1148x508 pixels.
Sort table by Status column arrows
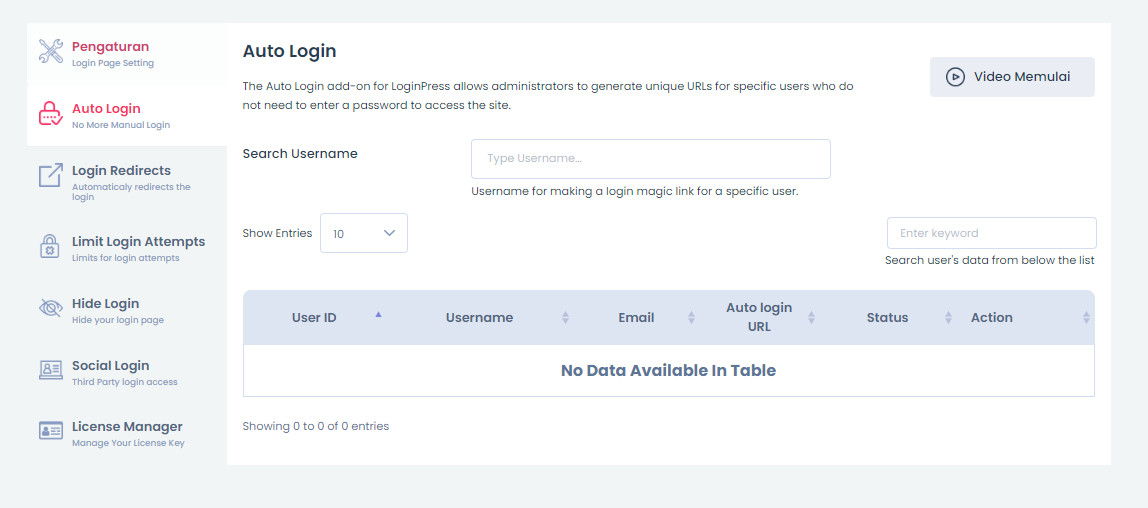coord(948,318)
